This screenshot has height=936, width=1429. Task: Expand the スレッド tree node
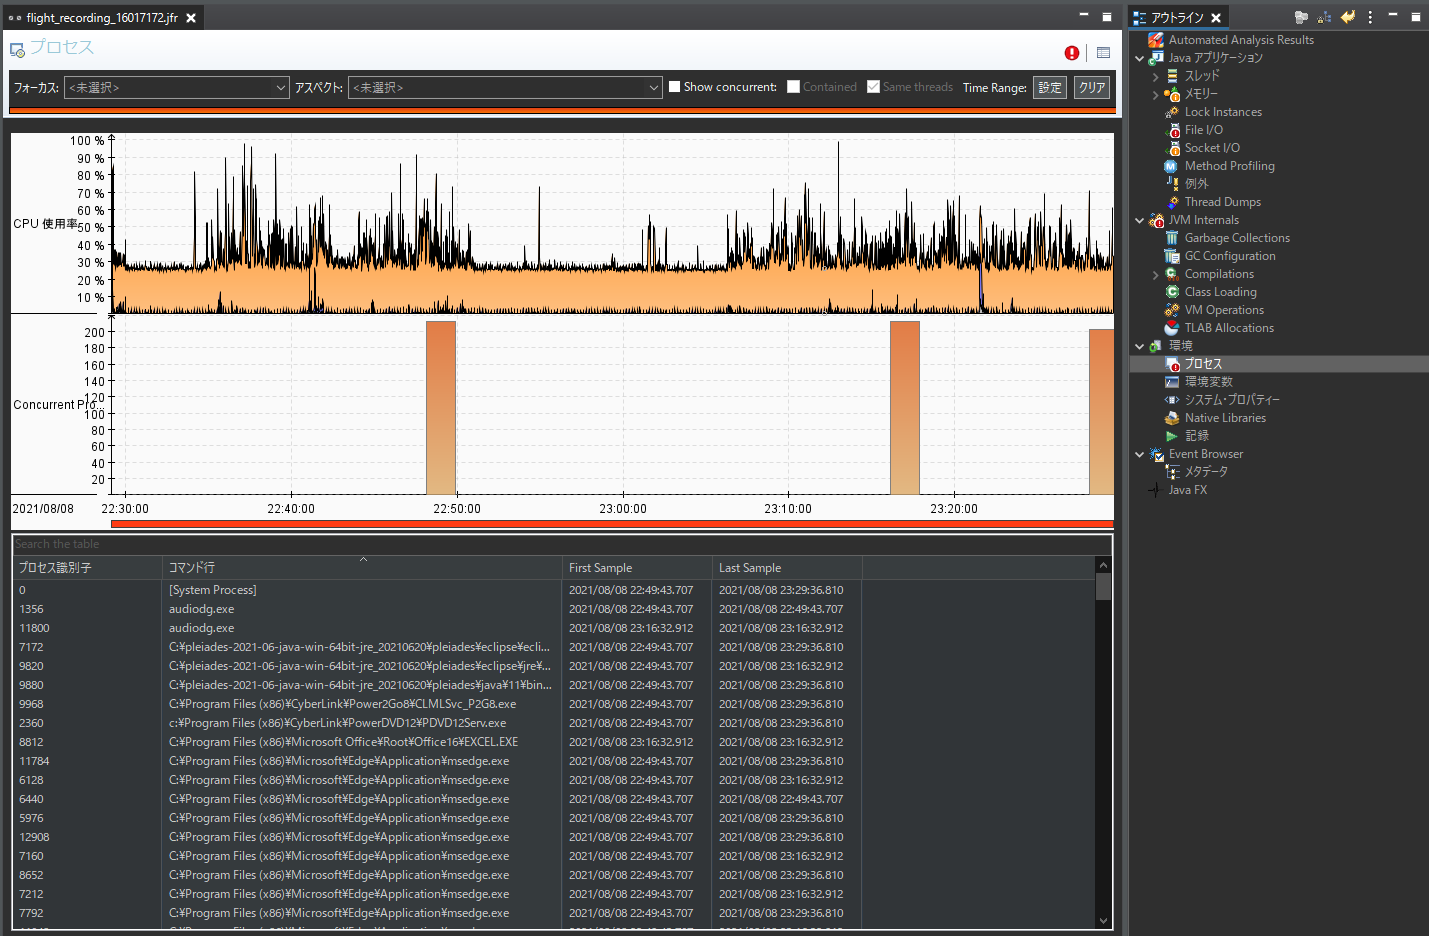1155,75
